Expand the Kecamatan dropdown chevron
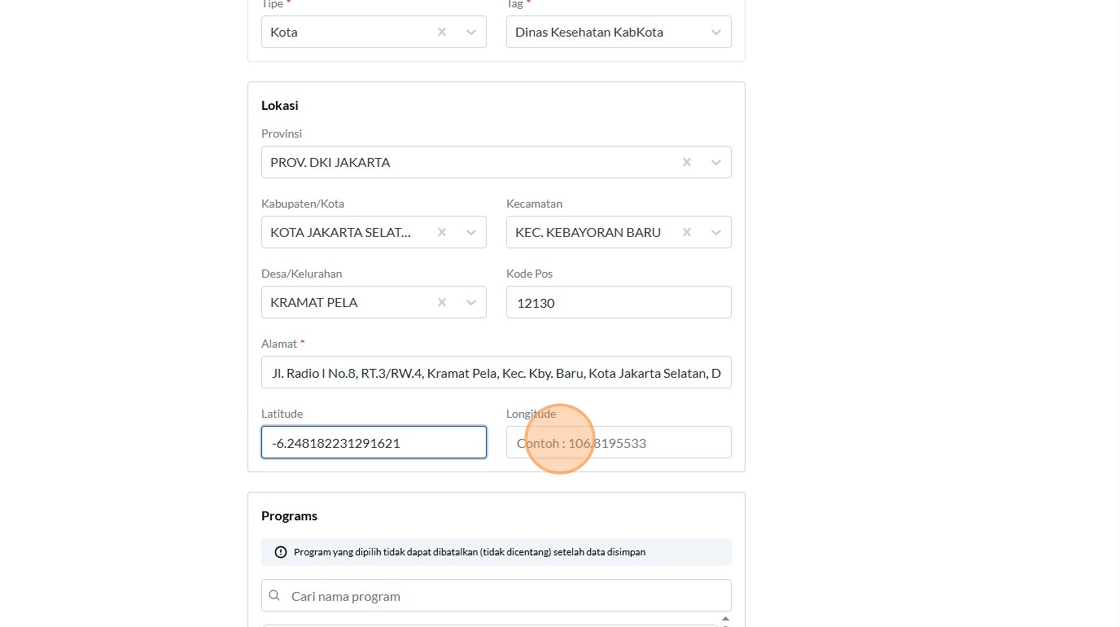 [x=716, y=232]
